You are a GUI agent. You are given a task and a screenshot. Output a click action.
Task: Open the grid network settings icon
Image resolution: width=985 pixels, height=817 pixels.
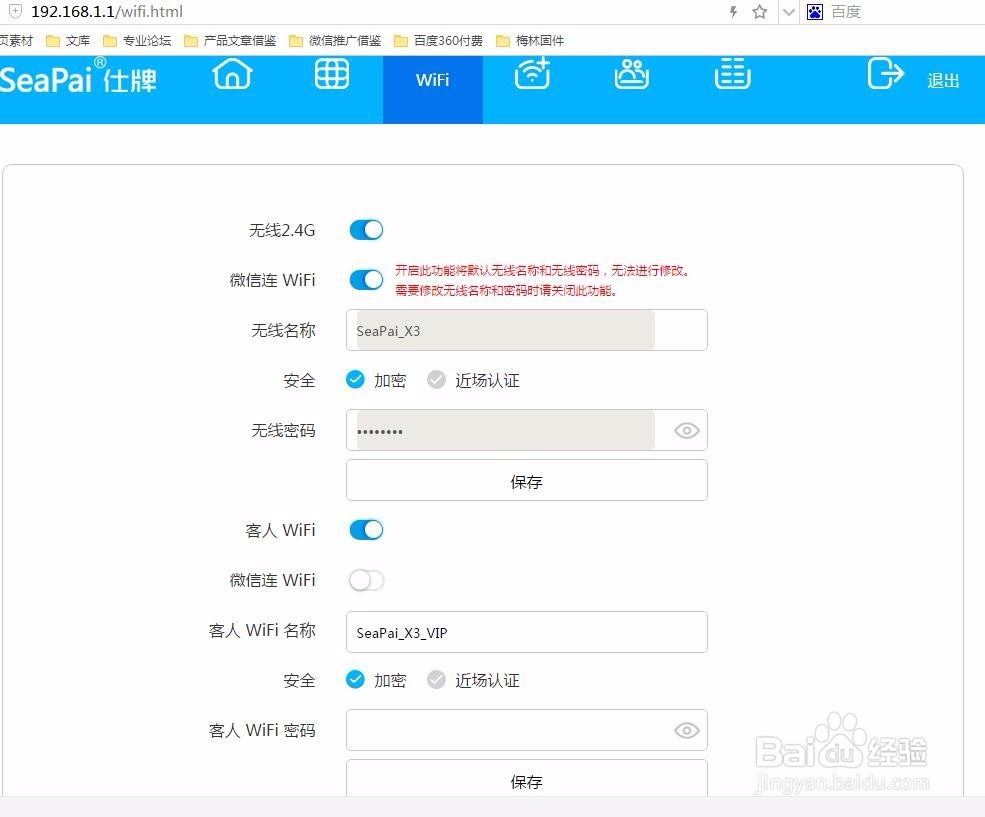pos(332,74)
